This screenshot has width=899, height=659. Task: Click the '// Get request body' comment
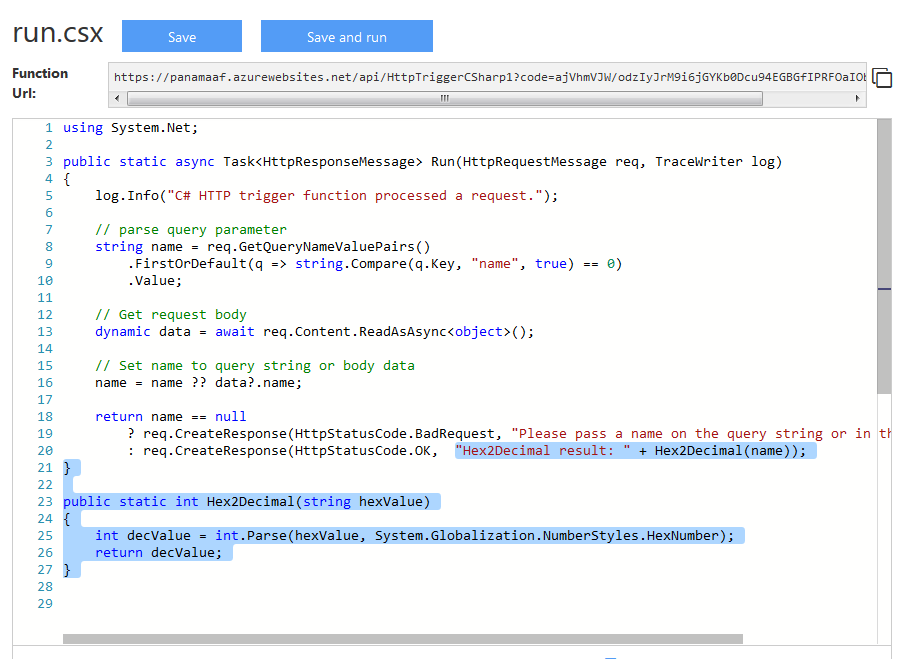coord(170,315)
